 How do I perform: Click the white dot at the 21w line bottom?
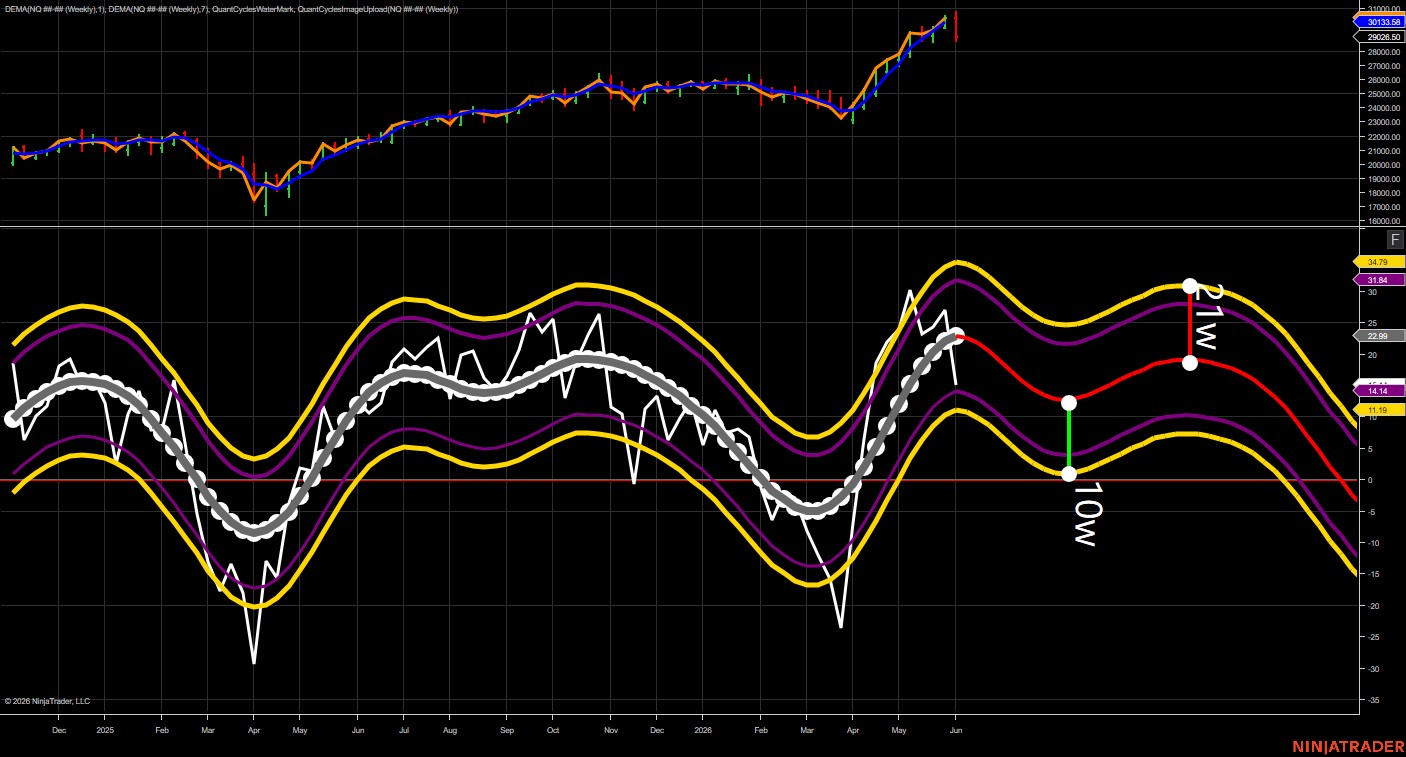(x=1190, y=362)
